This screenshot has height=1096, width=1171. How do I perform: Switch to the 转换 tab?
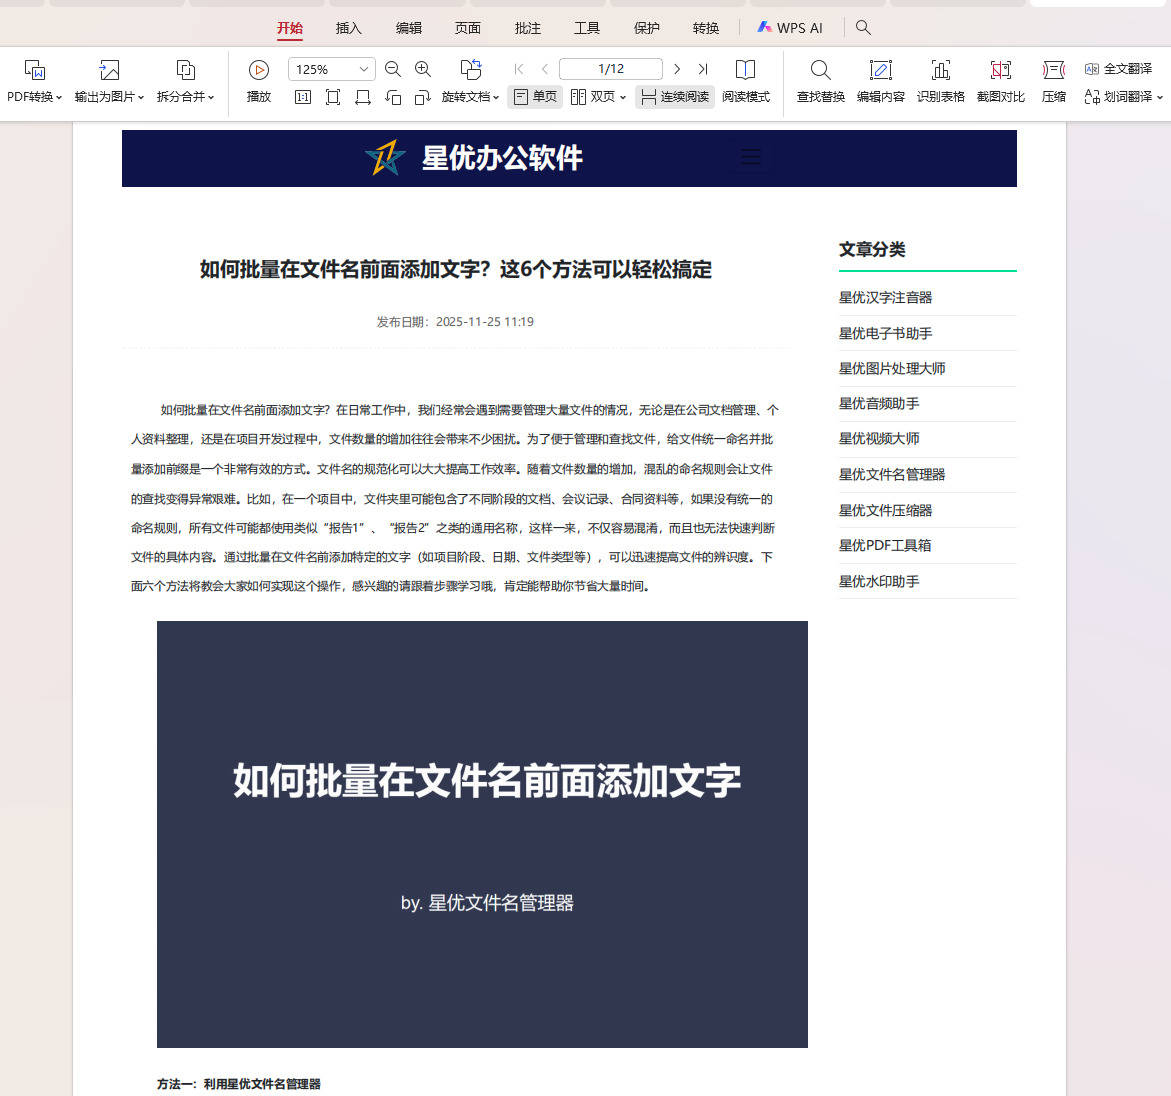[706, 28]
